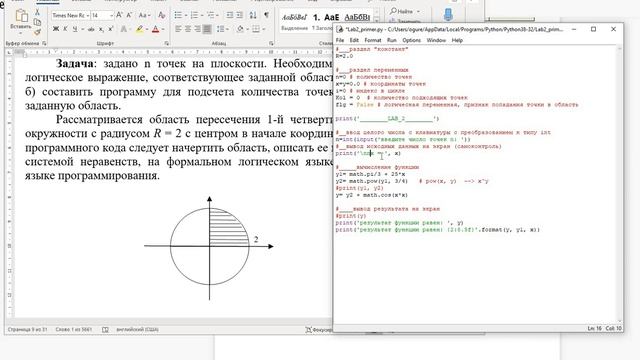Open the File menu in IDLE
640x360 pixels.
pos(340,40)
